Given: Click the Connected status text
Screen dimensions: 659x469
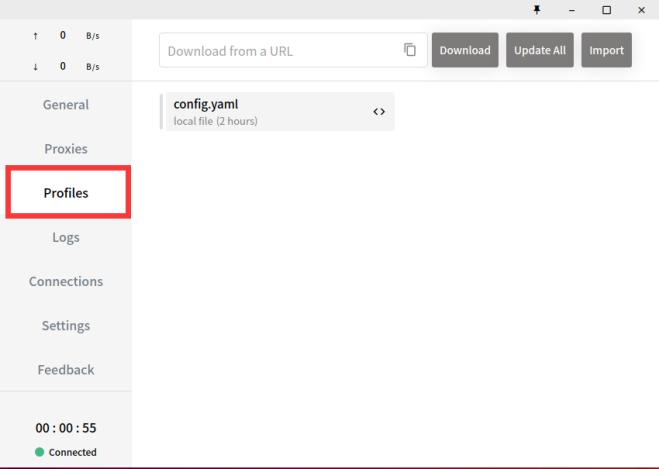Looking at the screenshot, I should [x=73, y=452].
